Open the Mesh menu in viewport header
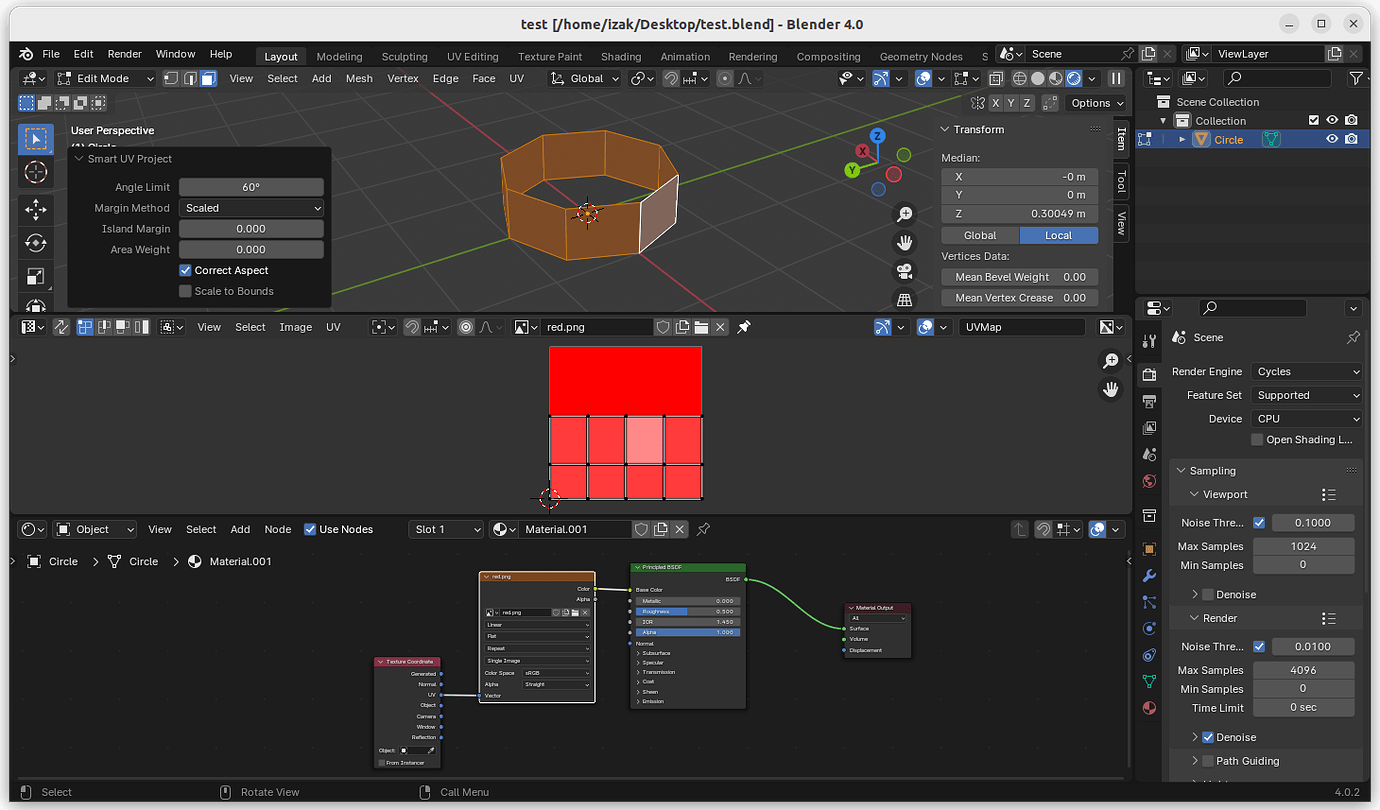 359,79
